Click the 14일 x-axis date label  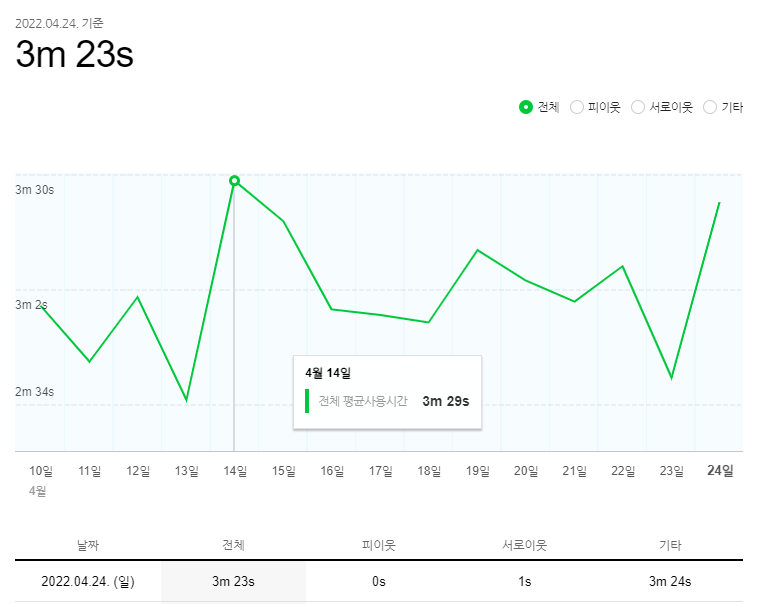click(x=235, y=471)
